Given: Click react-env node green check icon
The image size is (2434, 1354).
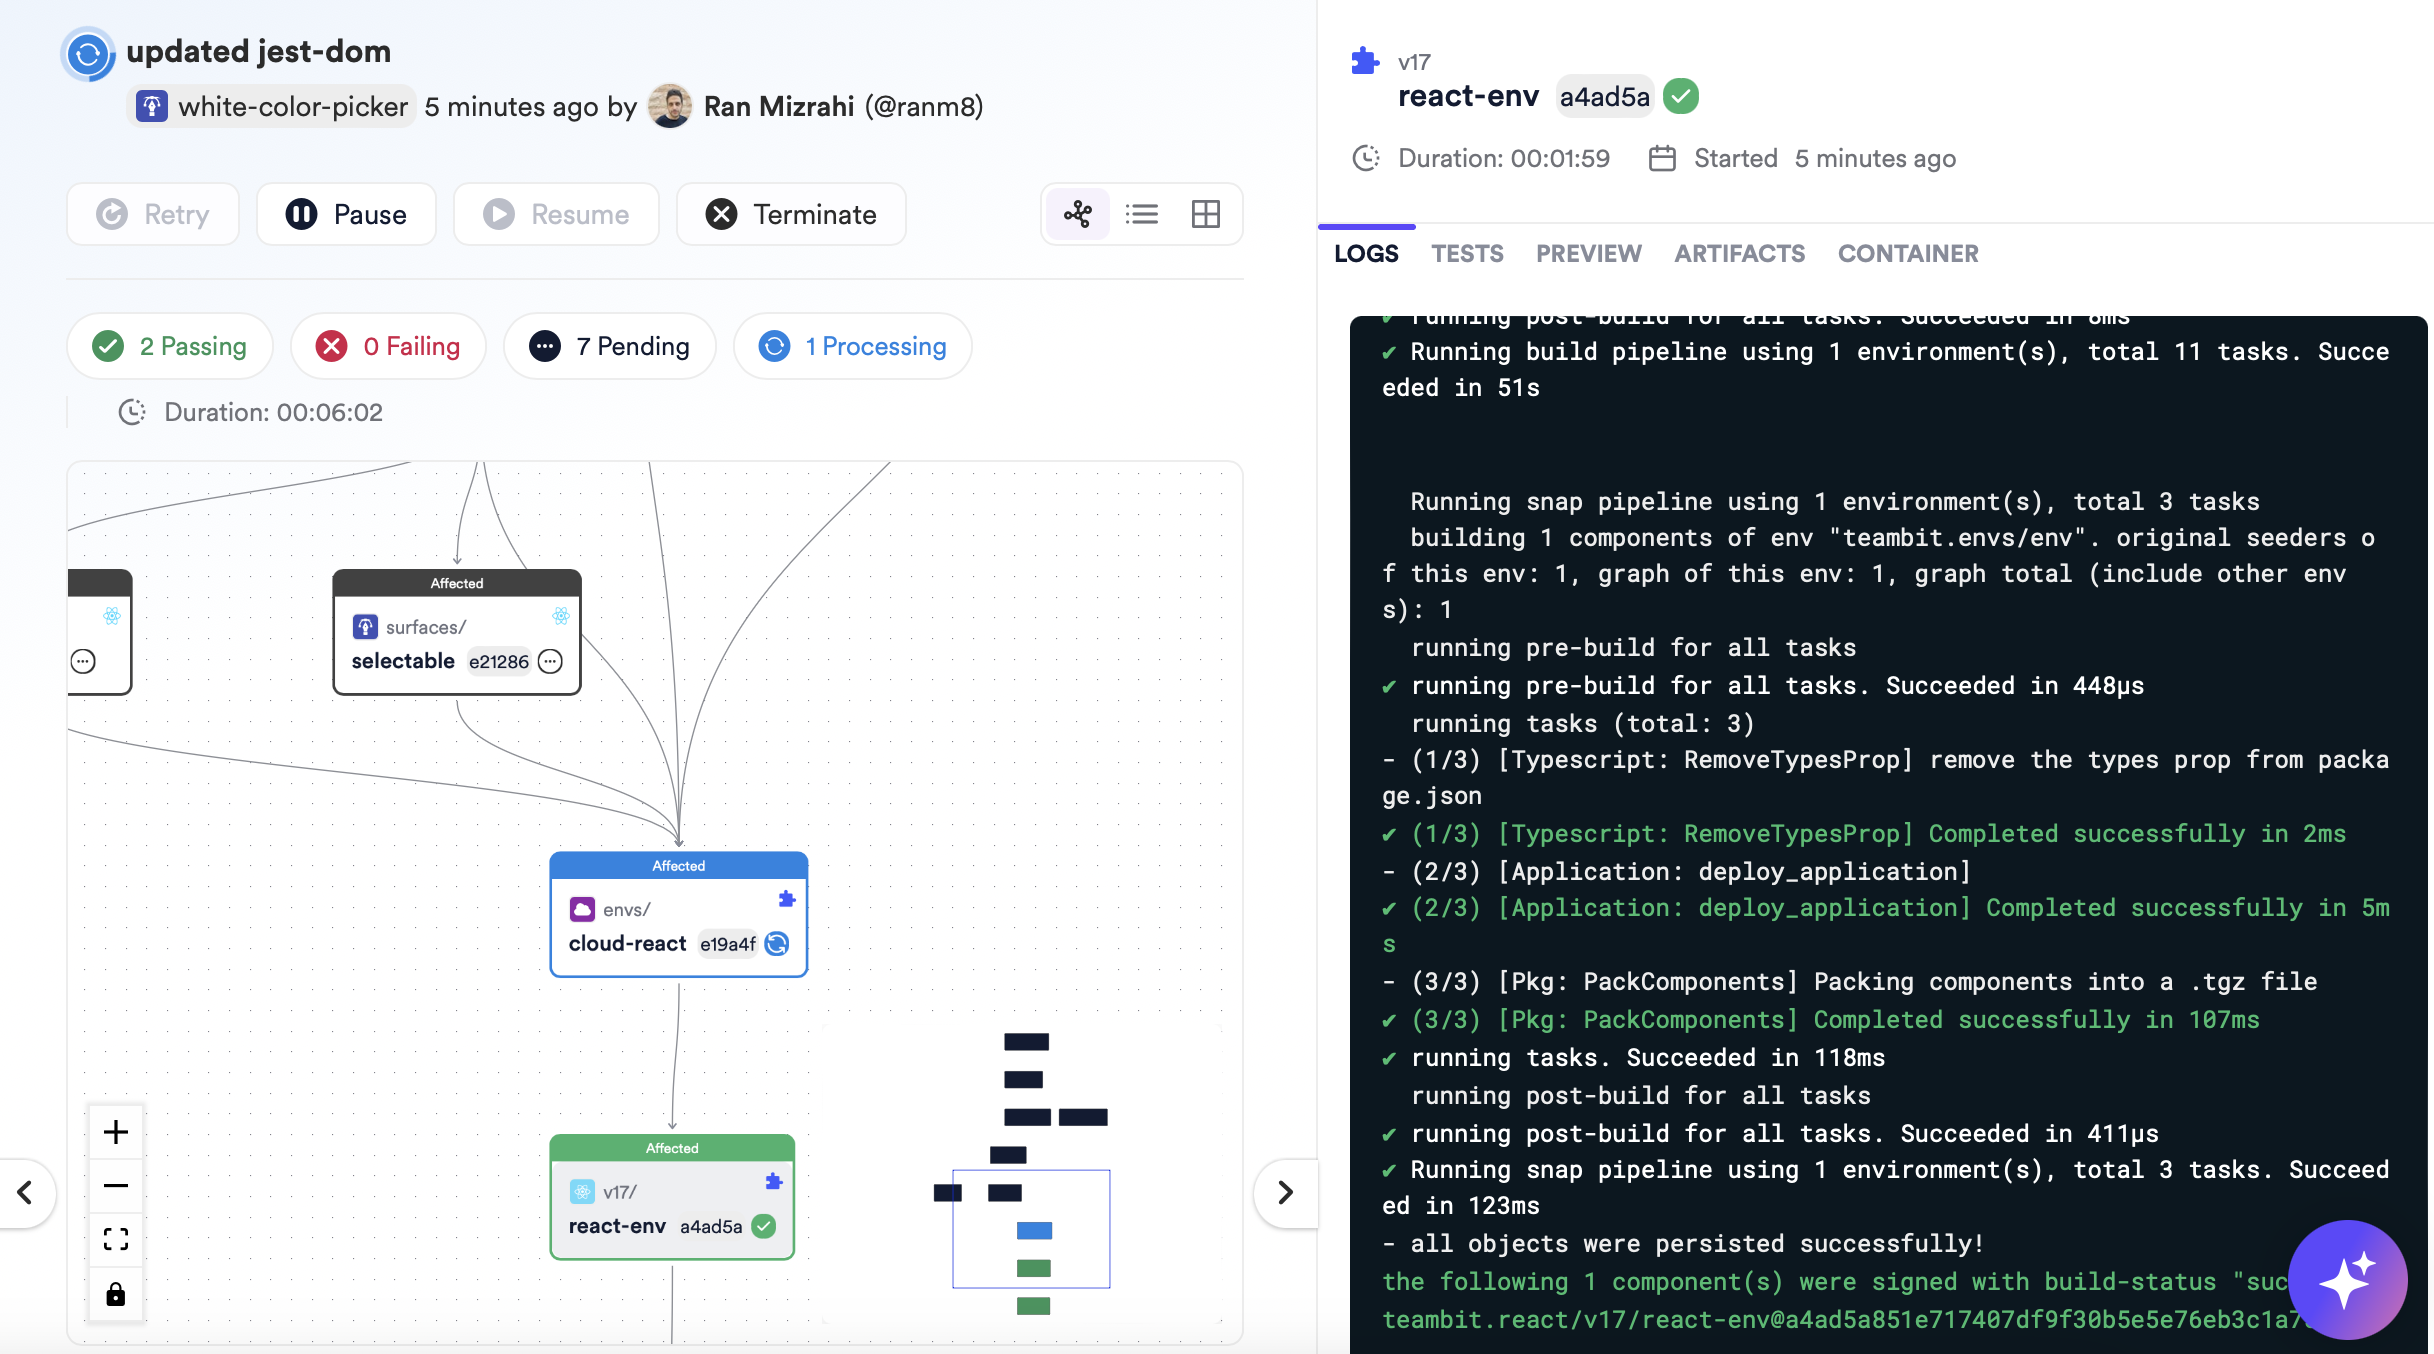Looking at the screenshot, I should 764,1226.
